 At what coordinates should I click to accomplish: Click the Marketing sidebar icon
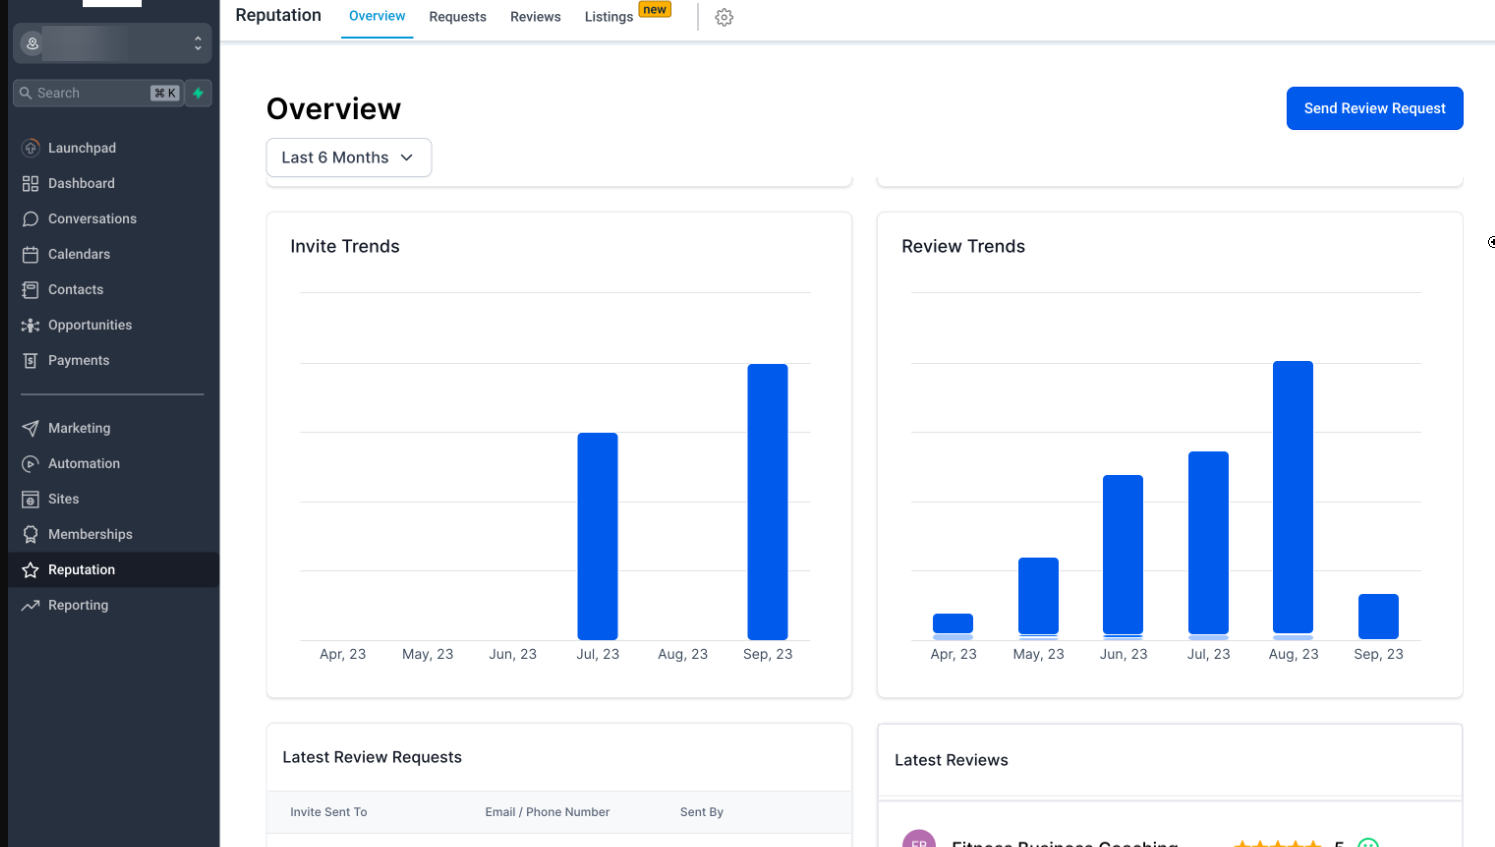coord(31,428)
